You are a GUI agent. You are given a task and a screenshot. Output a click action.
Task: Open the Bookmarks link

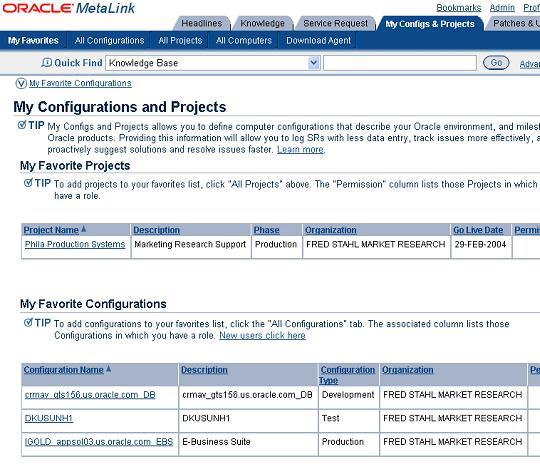(458, 8)
